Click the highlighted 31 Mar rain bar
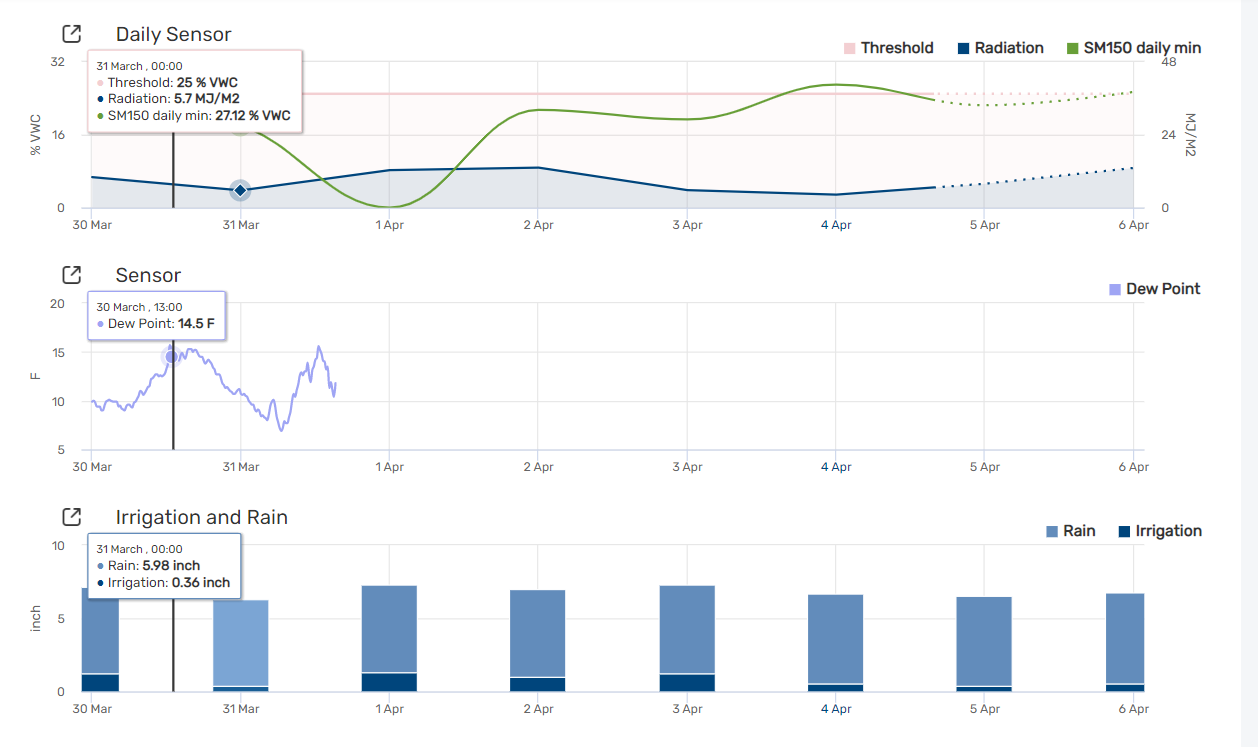Viewport: 1258px width, 747px height. click(x=239, y=640)
